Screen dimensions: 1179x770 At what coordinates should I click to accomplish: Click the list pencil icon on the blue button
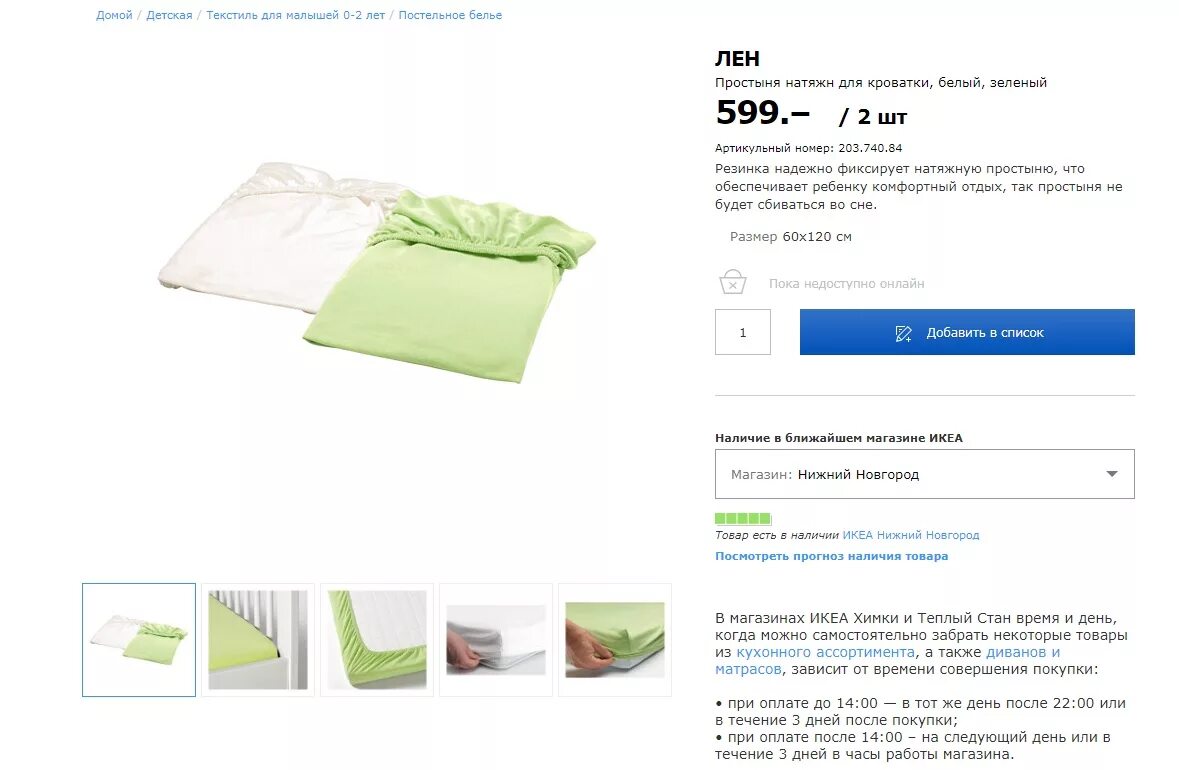tap(903, 333)
